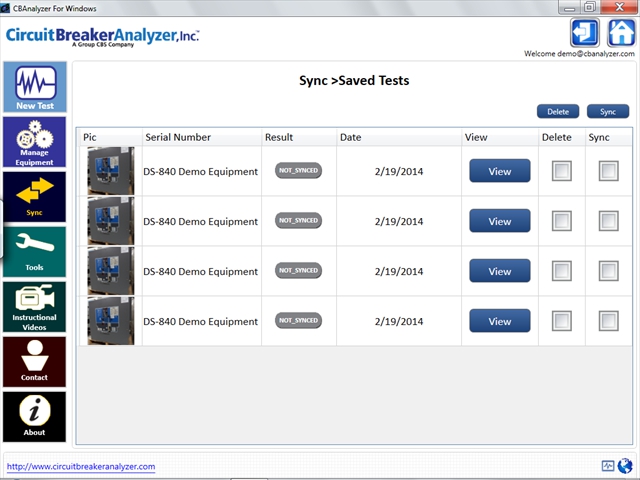This screenshot has height=480, width=640.
Task: Click NOT_SYNCED badge in first row
Action: click(298, 171)
